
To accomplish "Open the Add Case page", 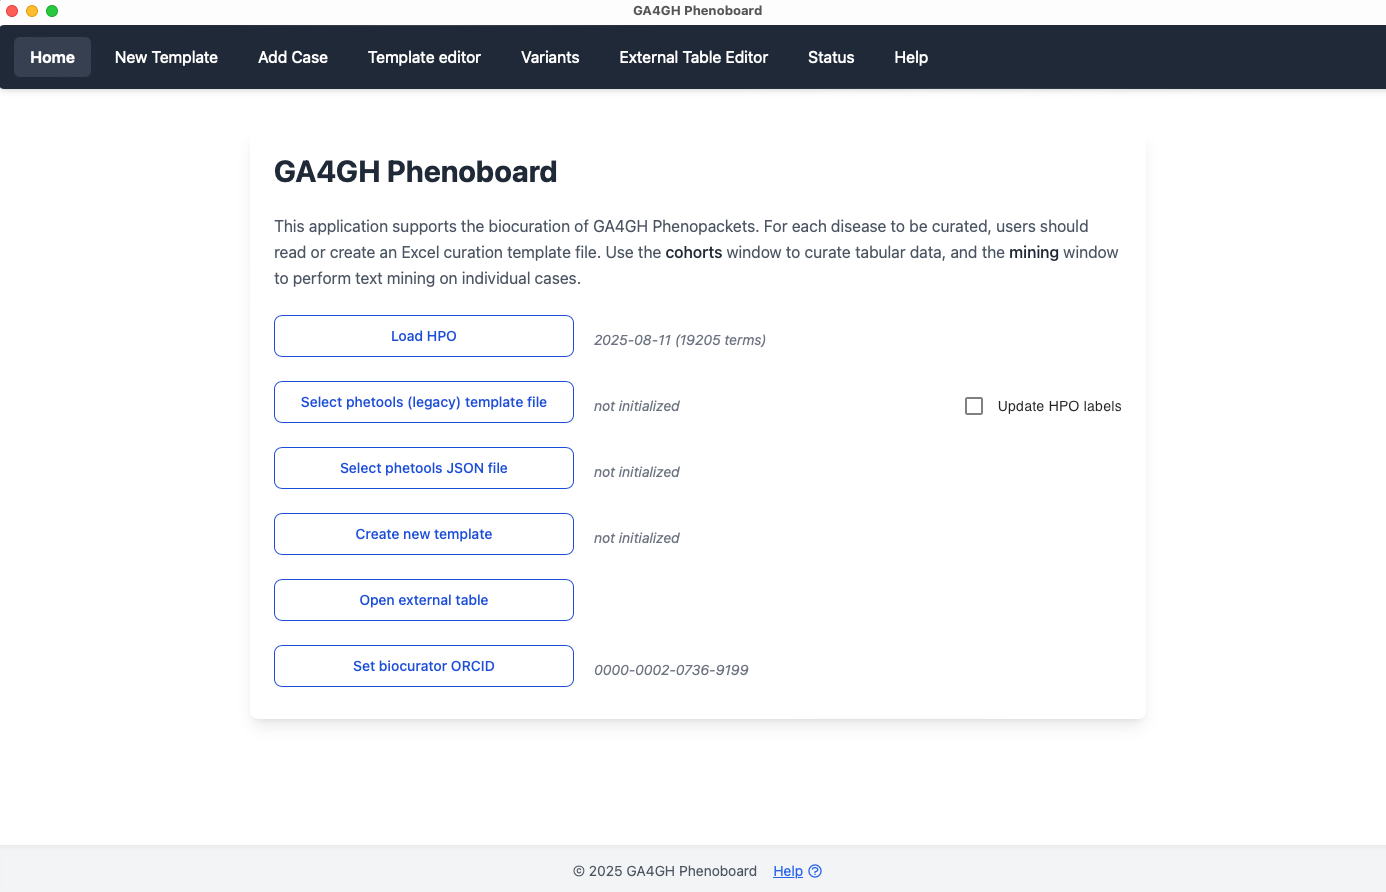I will (x=292, y=57).
